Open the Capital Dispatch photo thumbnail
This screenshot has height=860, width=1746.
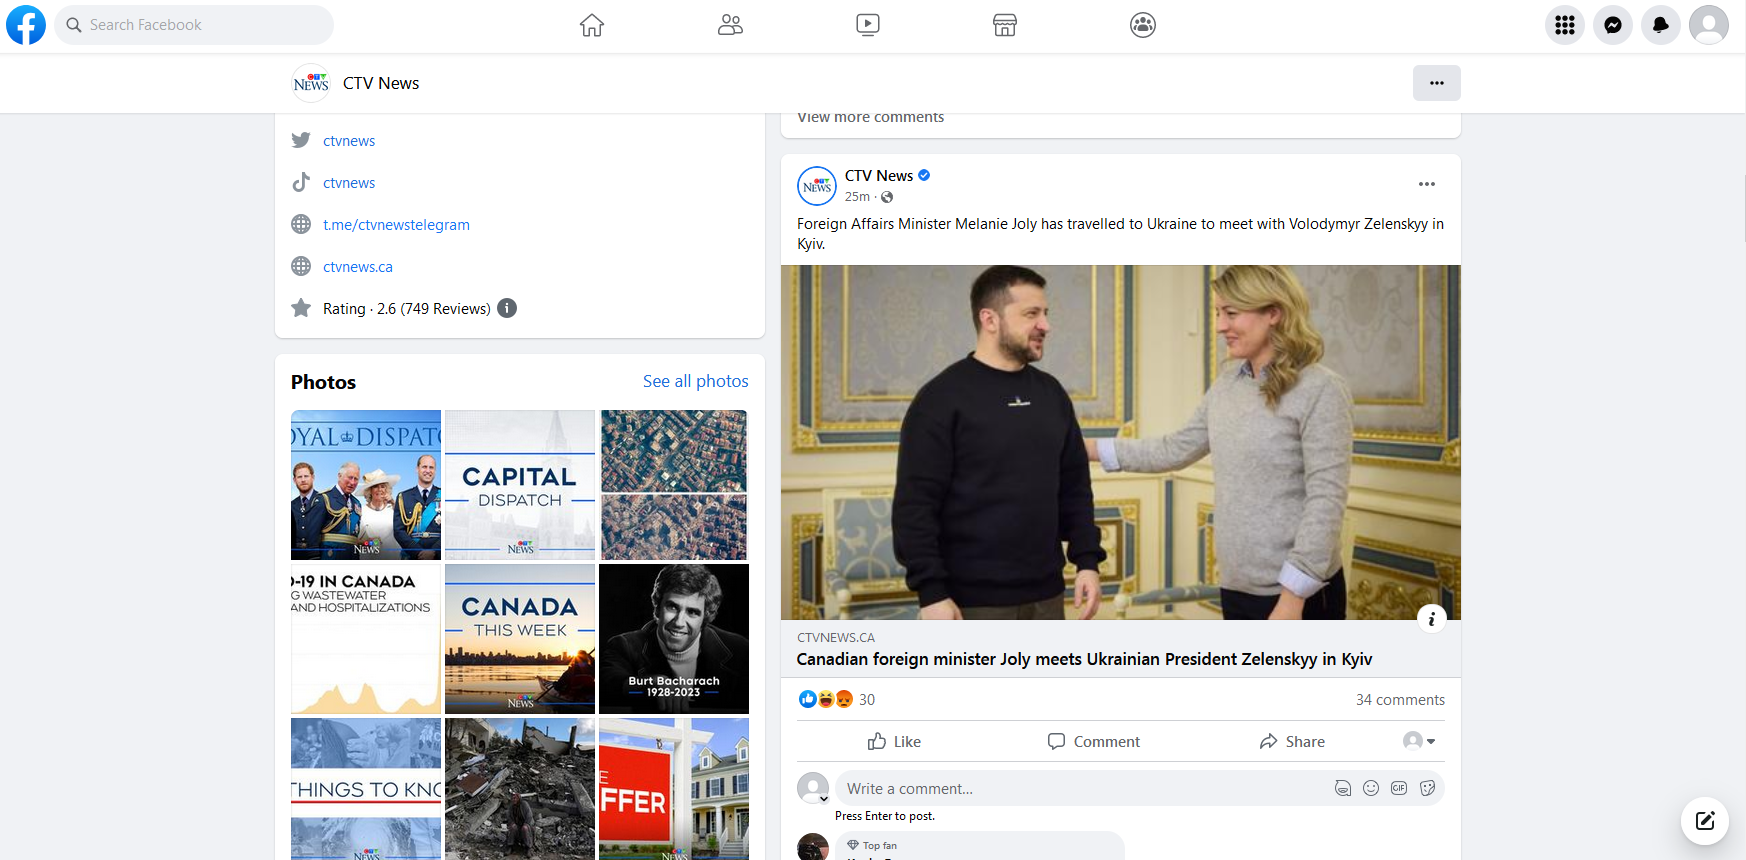[x=520, y=485]
